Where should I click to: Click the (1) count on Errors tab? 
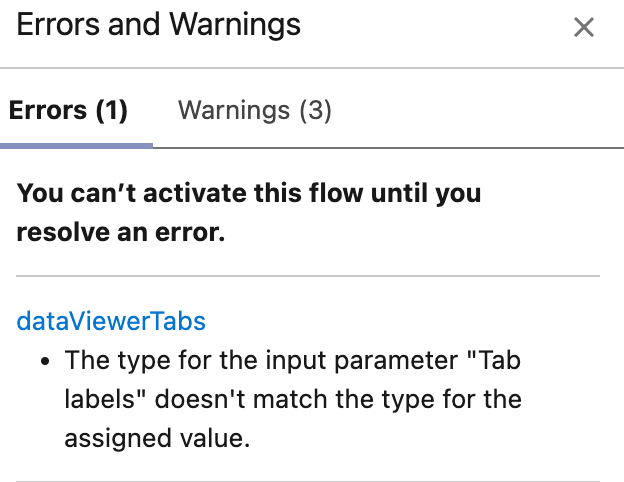point(111,110)
